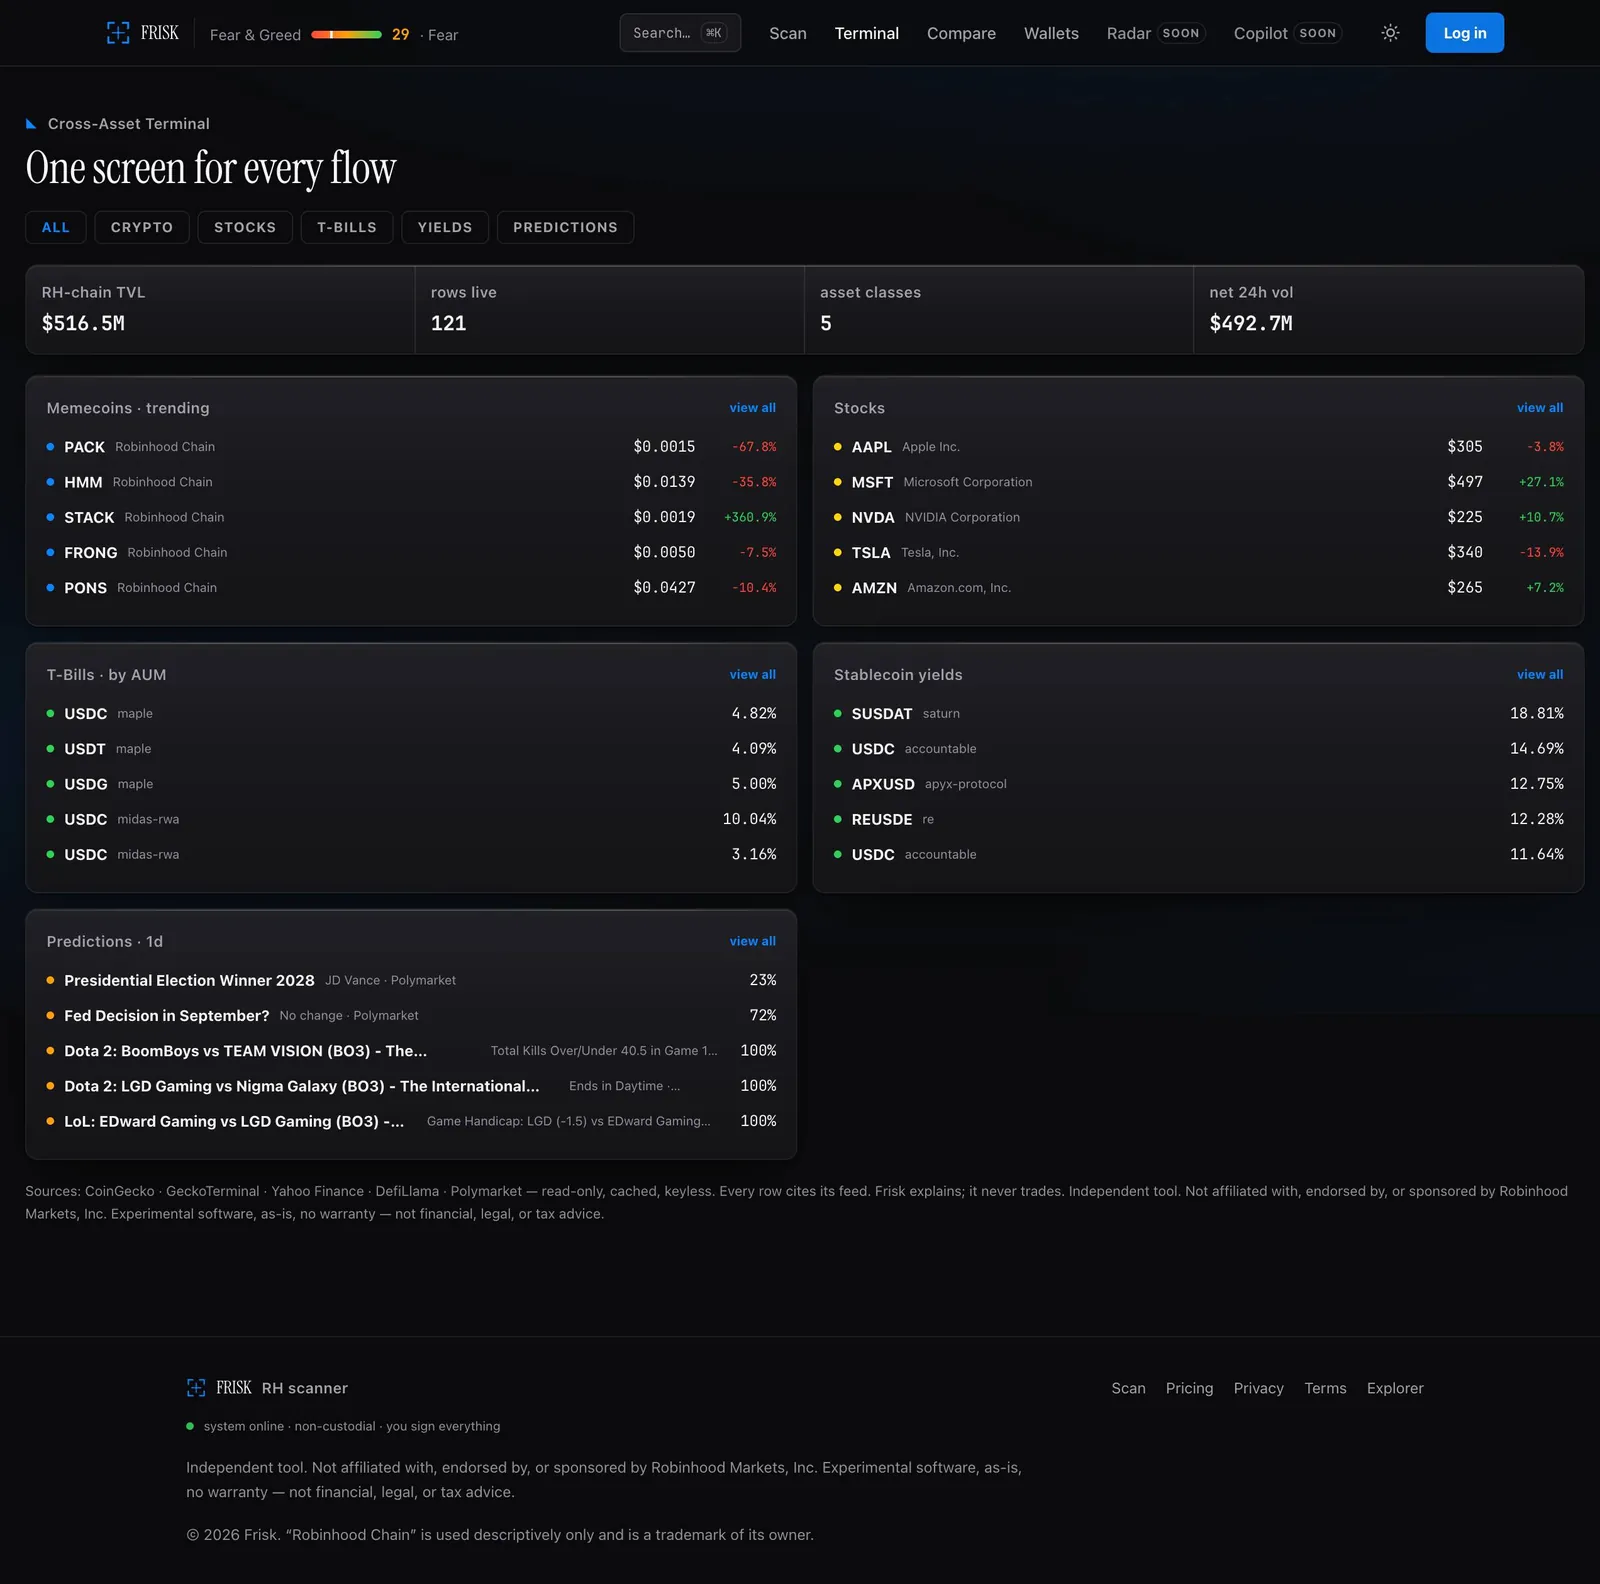Select the USDC midas-rwa 3.16% row
Image resolution: width=1600 pixels, height=1584 pixels.
(x=411, y=855)
